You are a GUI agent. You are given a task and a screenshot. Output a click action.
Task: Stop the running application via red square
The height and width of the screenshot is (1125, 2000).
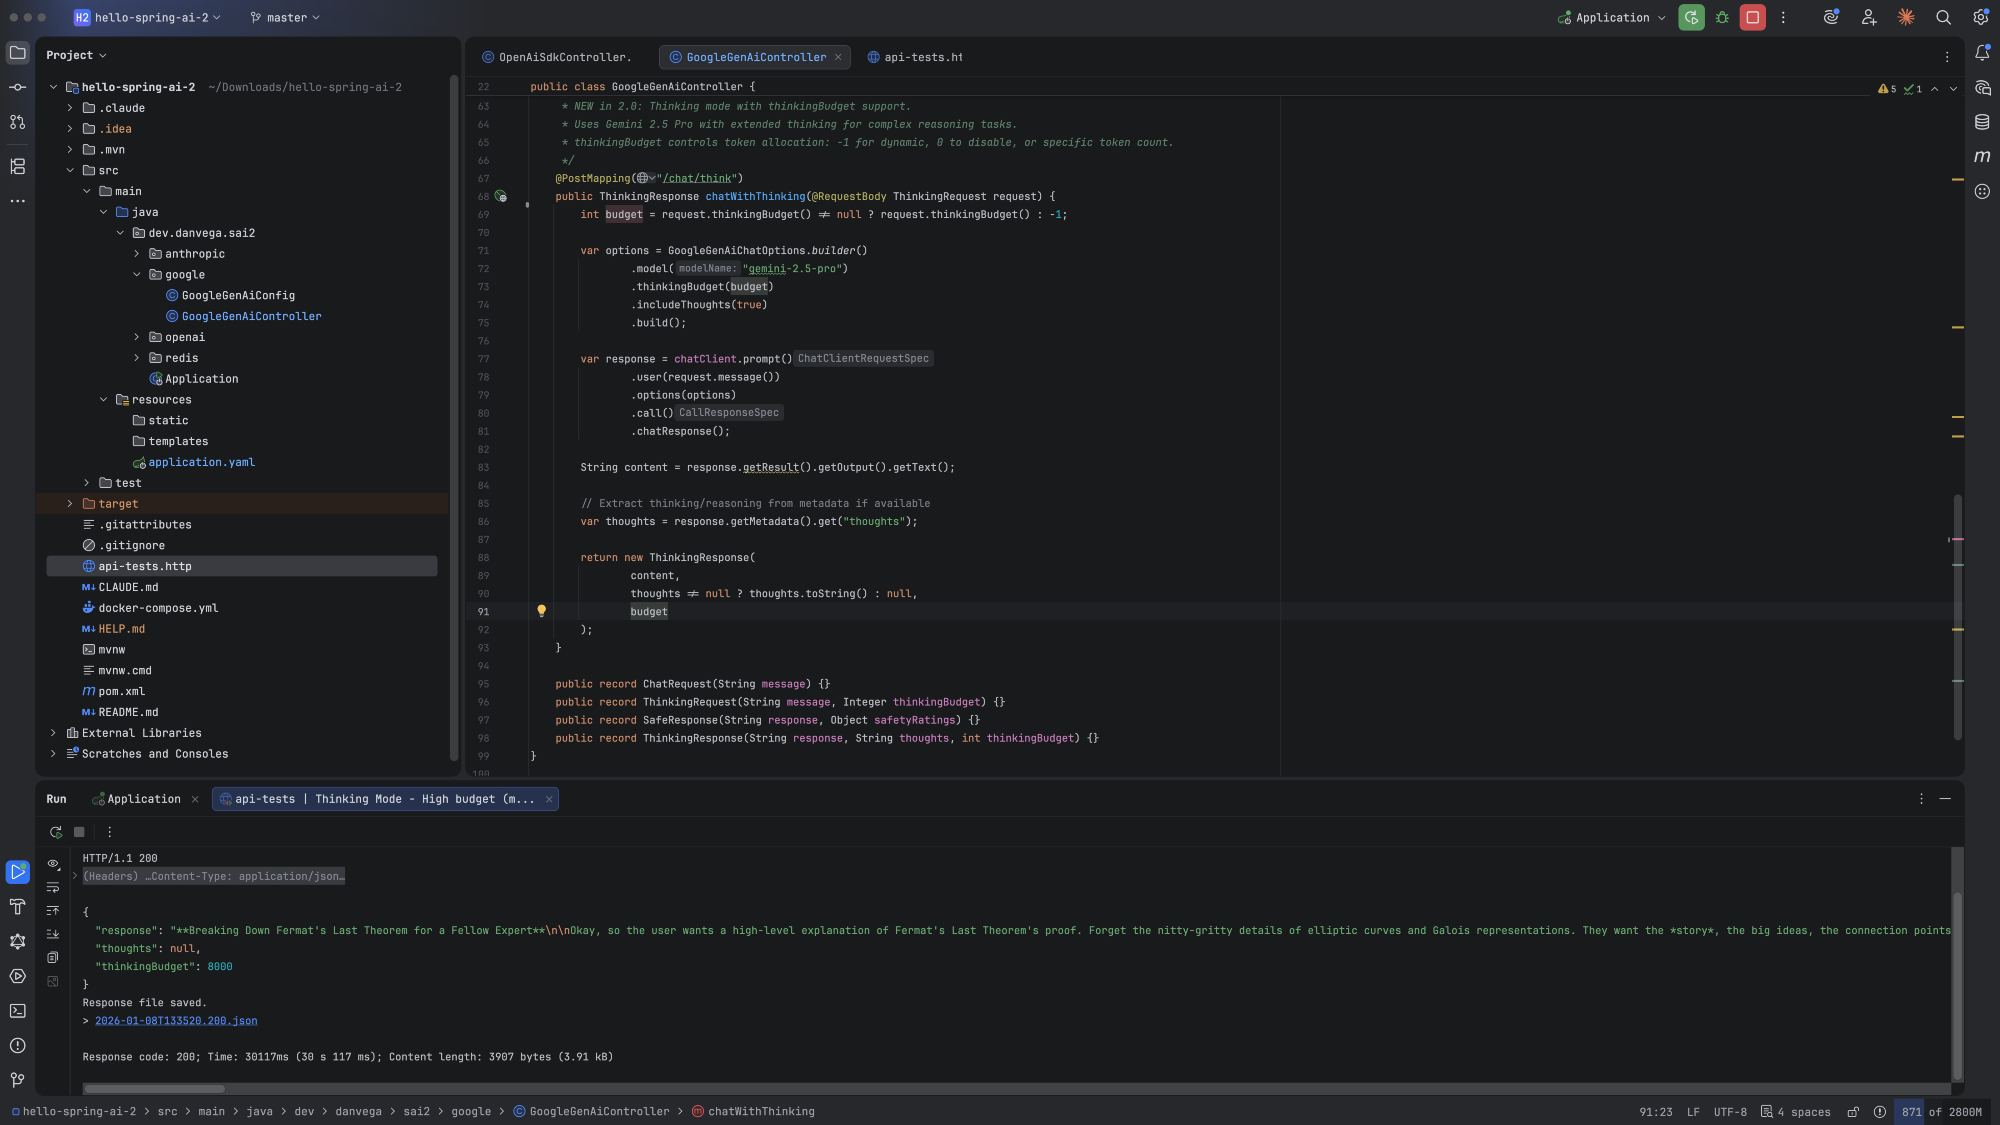pyautogui.click(x=1752, y=17)
